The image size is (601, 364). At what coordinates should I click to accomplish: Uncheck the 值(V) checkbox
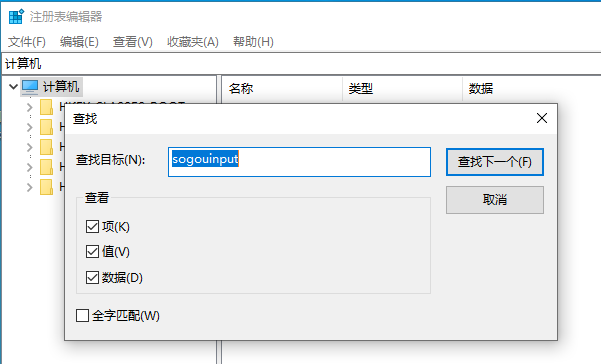tap(92, 252)
